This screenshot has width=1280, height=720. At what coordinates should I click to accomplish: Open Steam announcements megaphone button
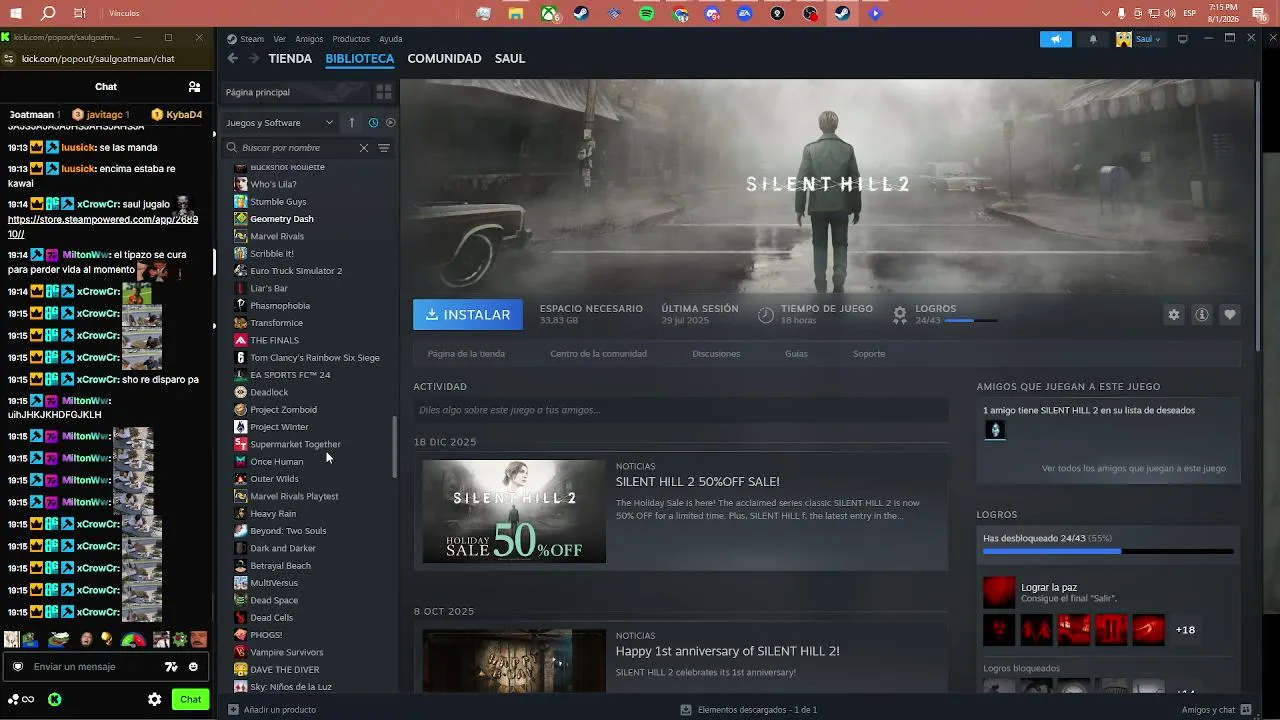point(1055,39)
